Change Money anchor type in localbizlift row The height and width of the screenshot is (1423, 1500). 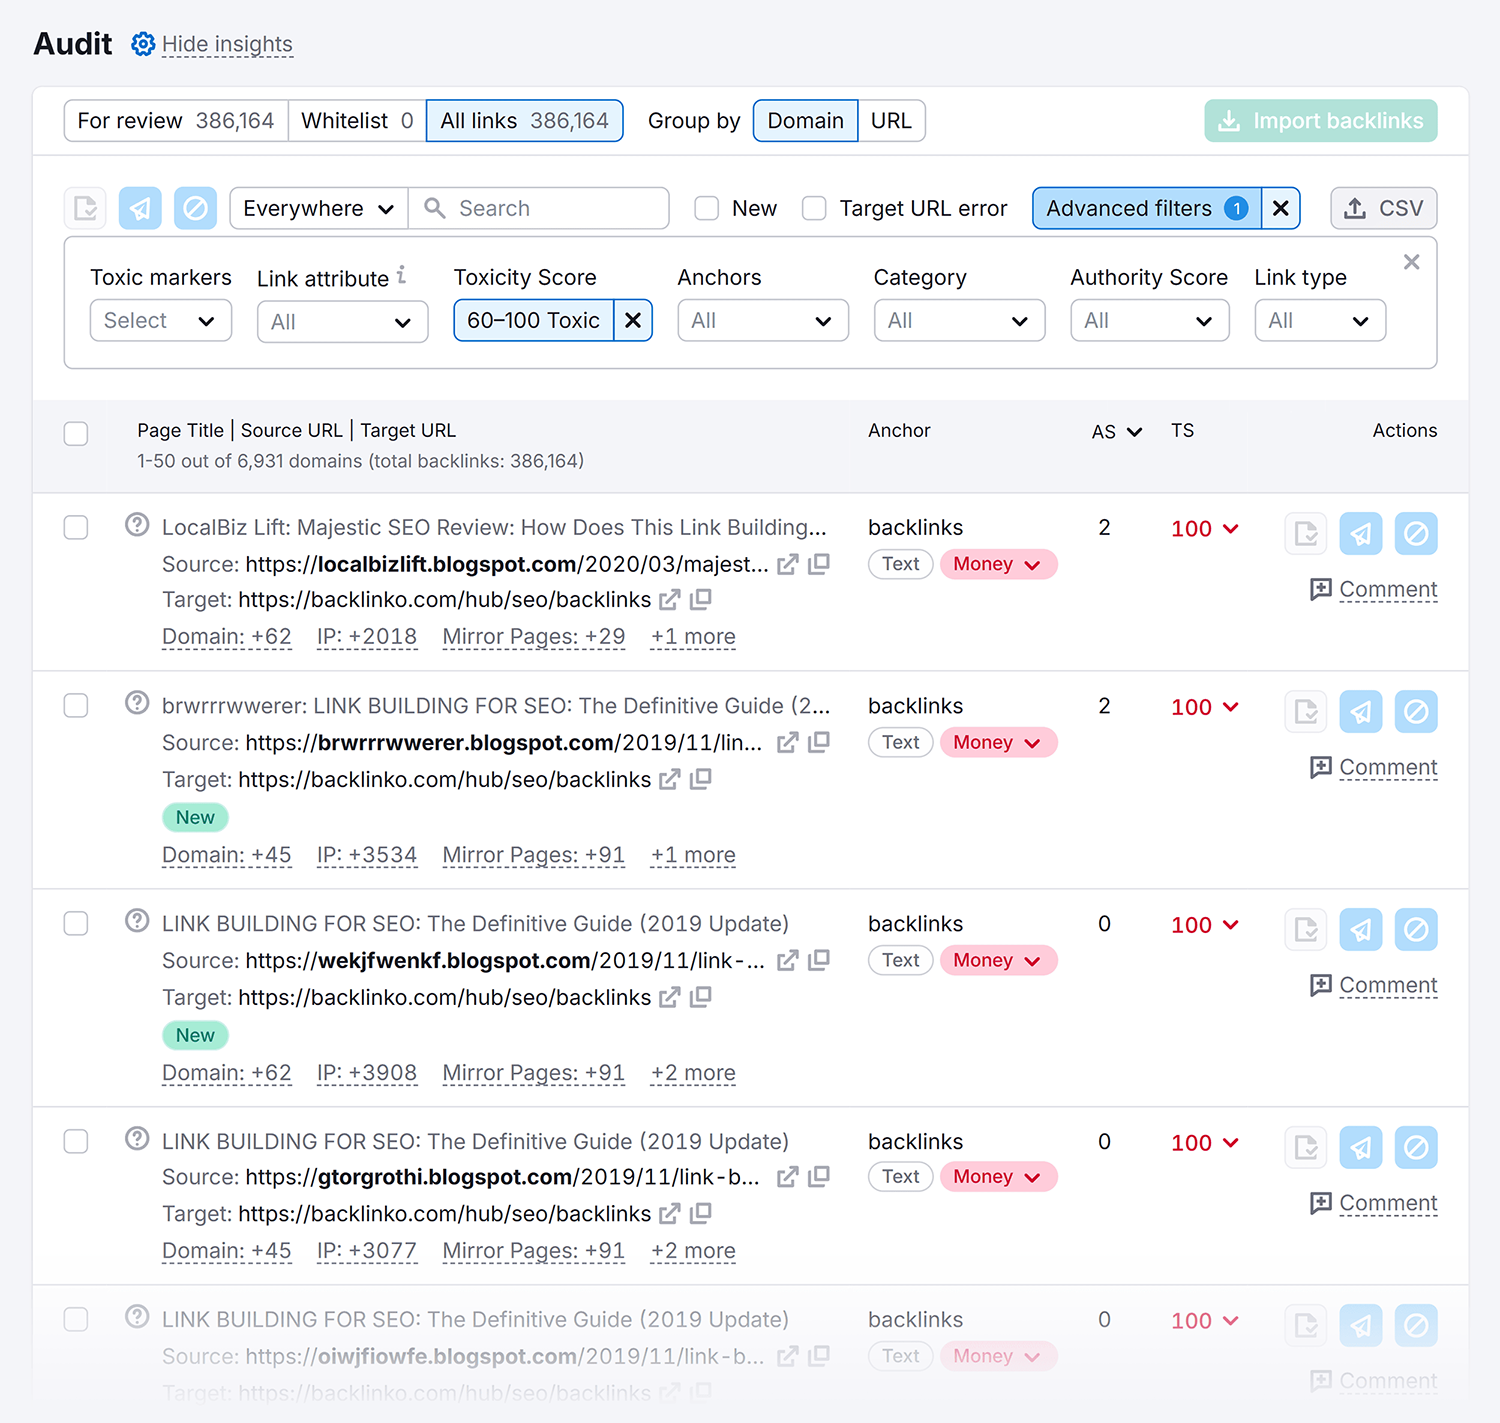pos(998,564)
